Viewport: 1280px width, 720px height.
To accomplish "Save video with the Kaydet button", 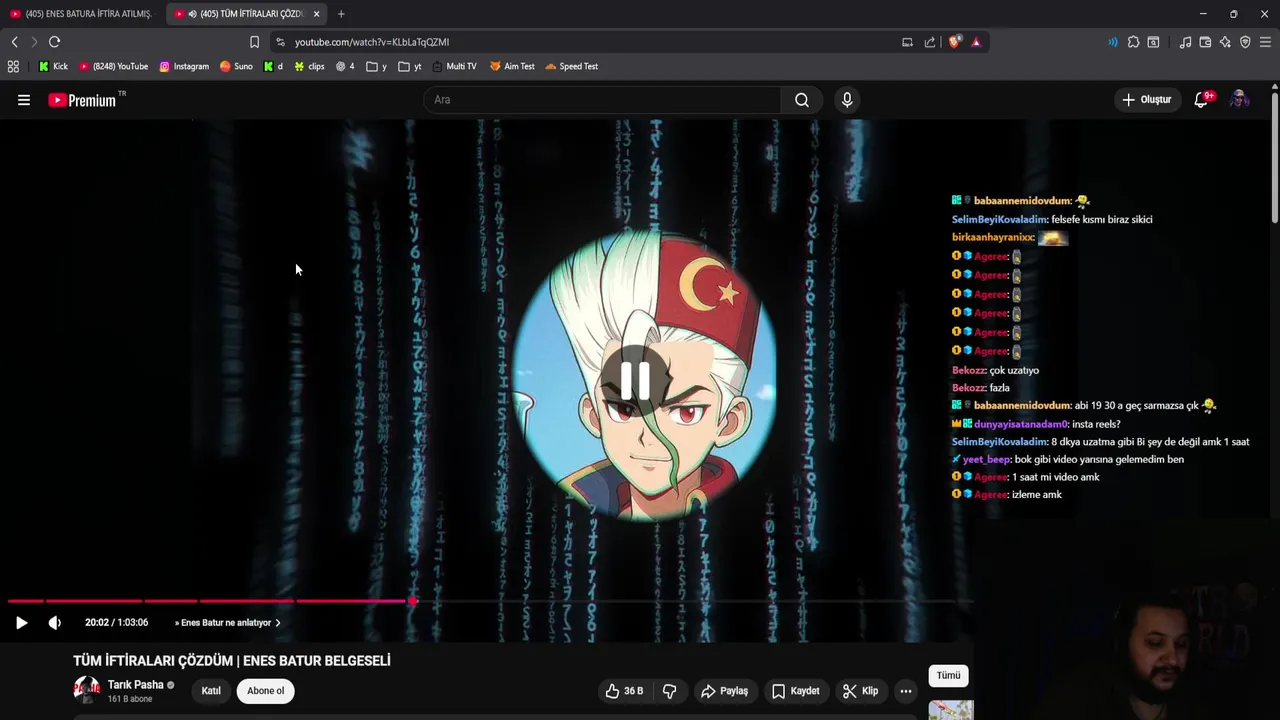I will (x=796, y=691).
